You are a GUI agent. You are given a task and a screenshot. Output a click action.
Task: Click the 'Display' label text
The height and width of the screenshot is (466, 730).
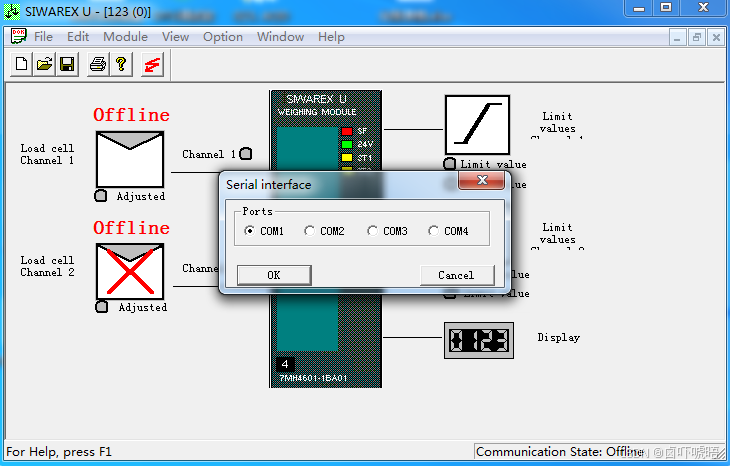click(x=559, y=338)
